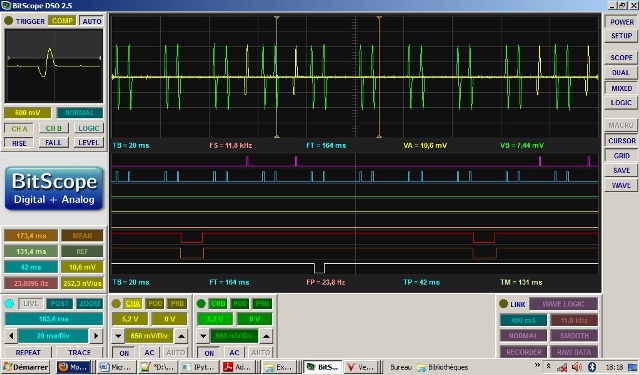This screenshot has height=375, width=640.
Task: Click the green channel B LED indicator
Action: (x=201, y=304)
